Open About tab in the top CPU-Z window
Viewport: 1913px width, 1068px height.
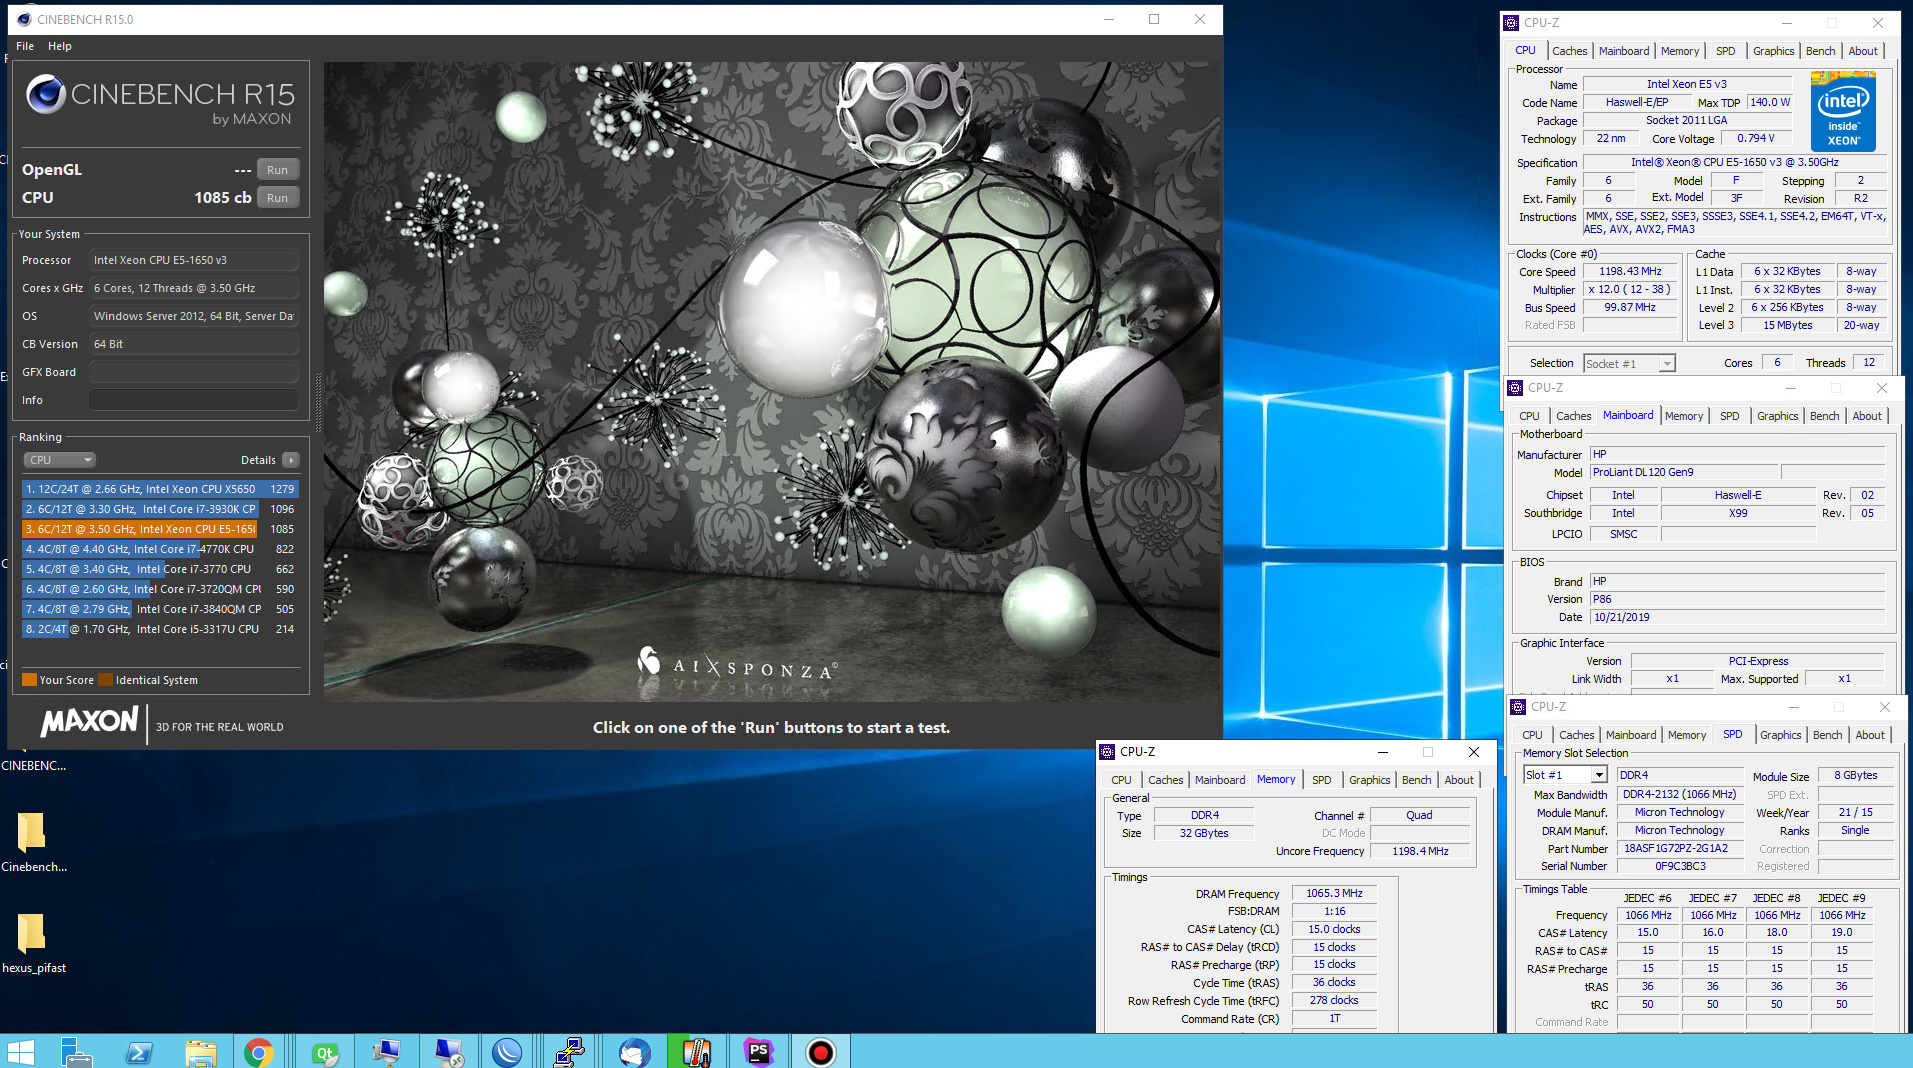point(1862,51)
